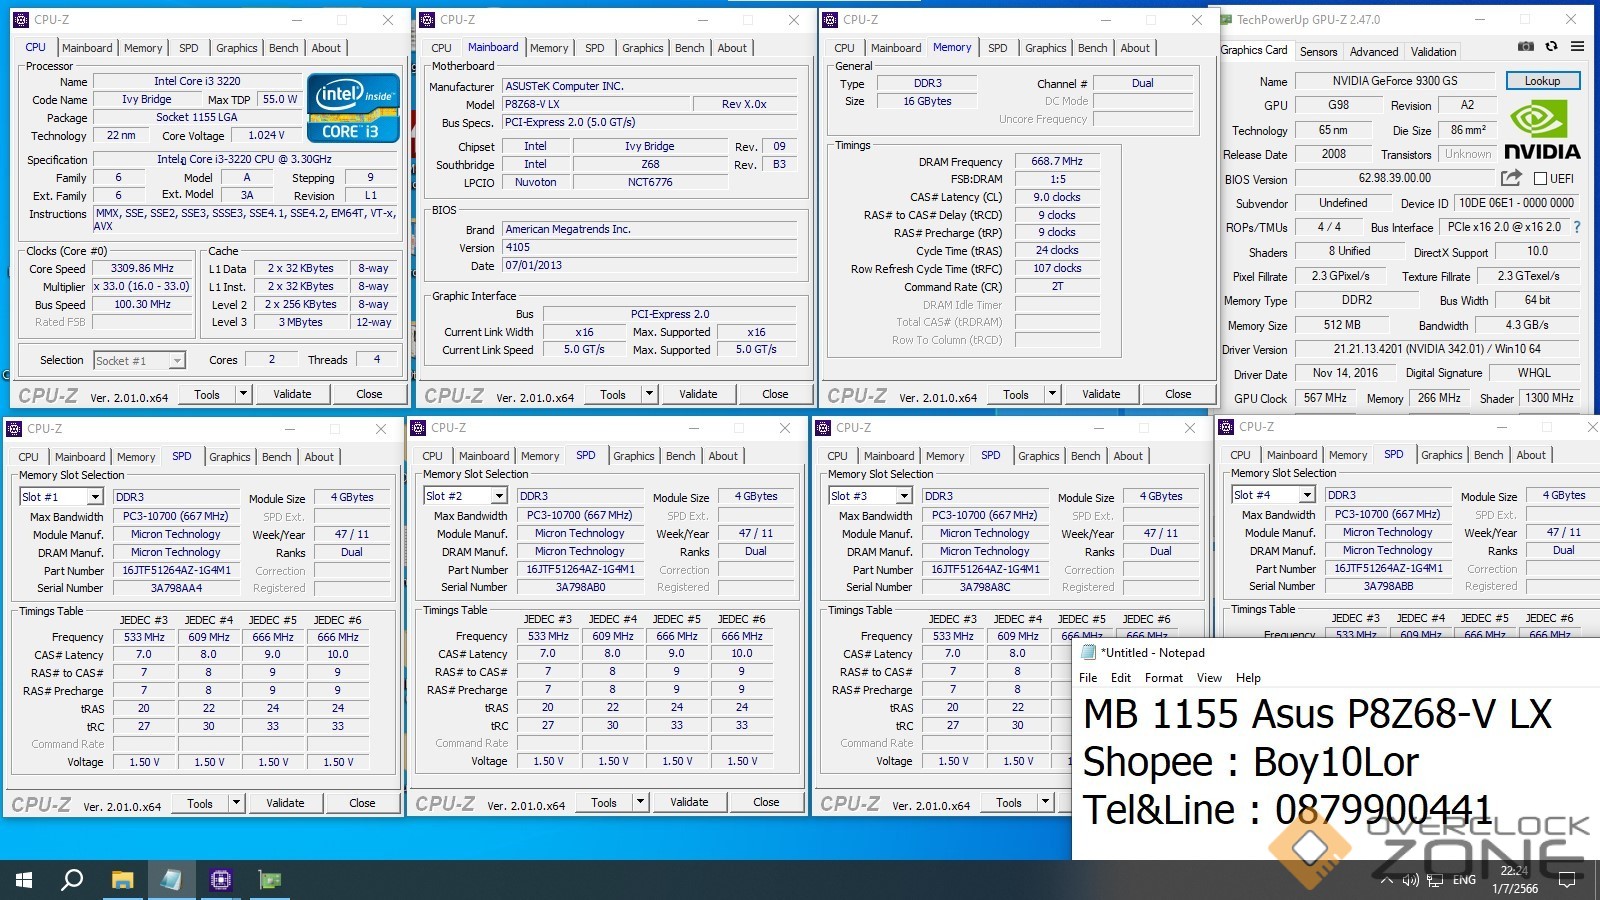Open GPU-Z from the taskbar
The width and height of the screenshot is (1600, 900).
coord(268,880)
